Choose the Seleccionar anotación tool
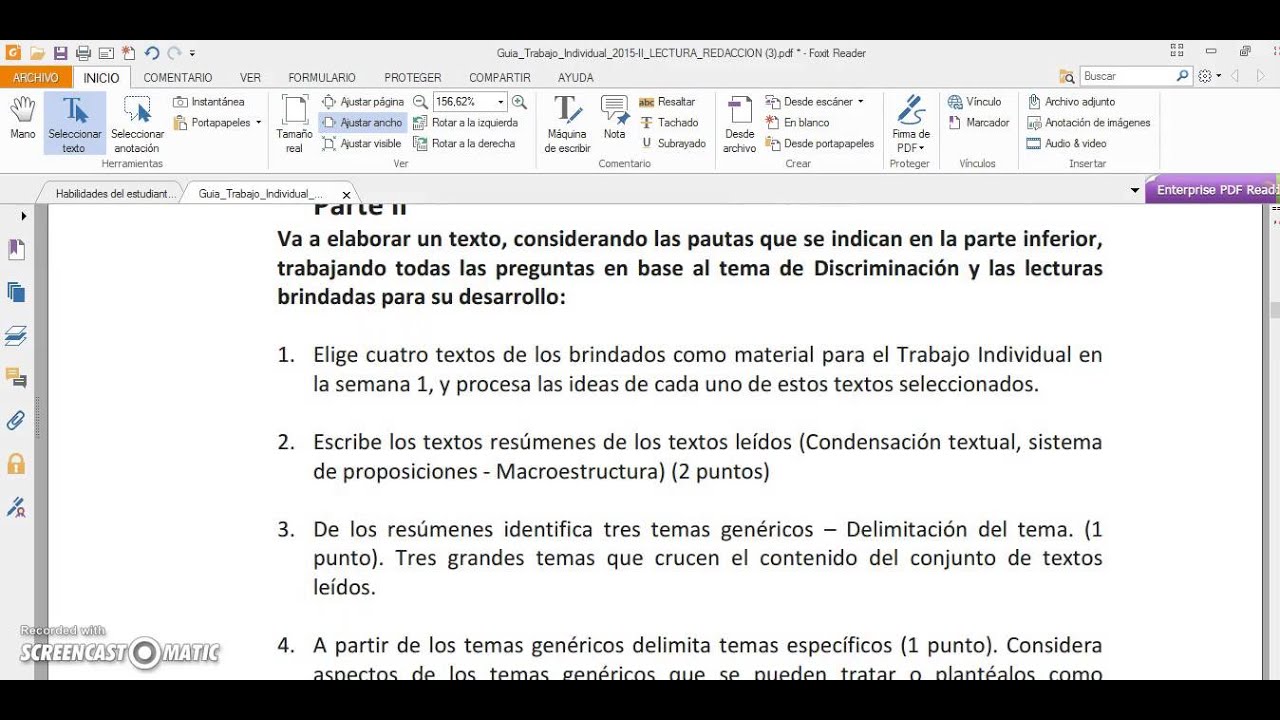The height and width of the screenshot is (720, 1280). click(x=137, y=125)
